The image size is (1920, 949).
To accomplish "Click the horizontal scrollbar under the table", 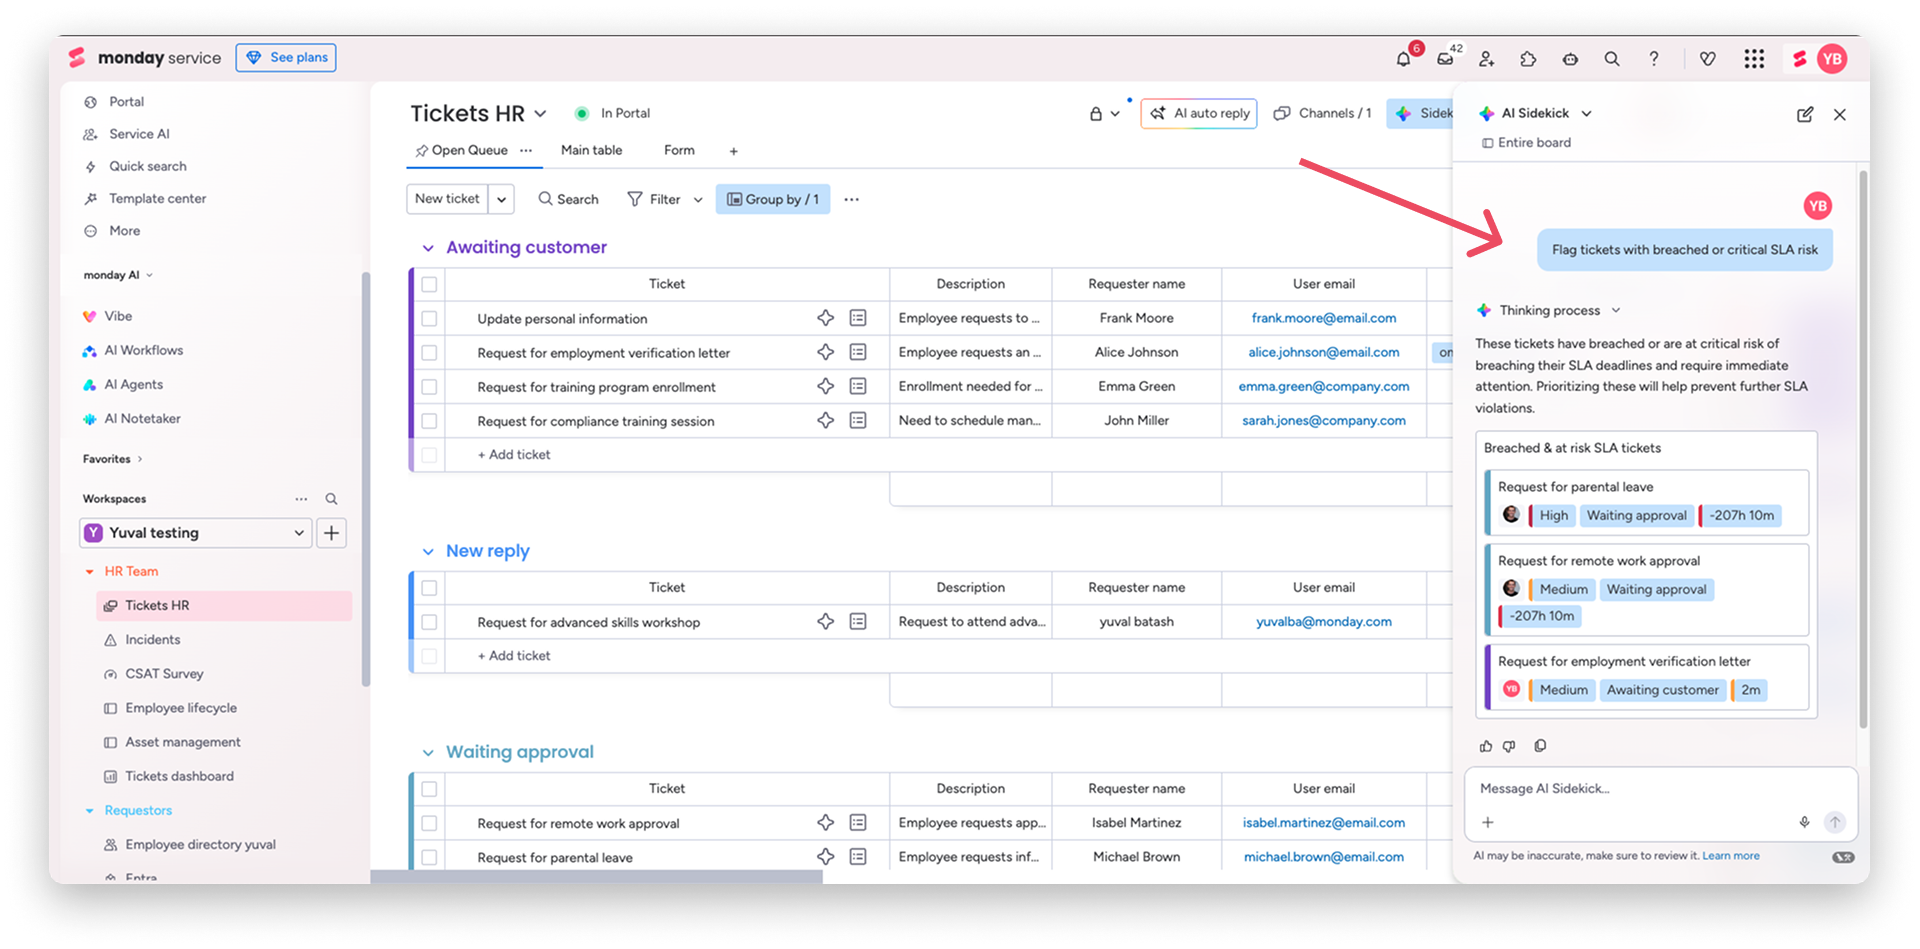I will point(597,877).
